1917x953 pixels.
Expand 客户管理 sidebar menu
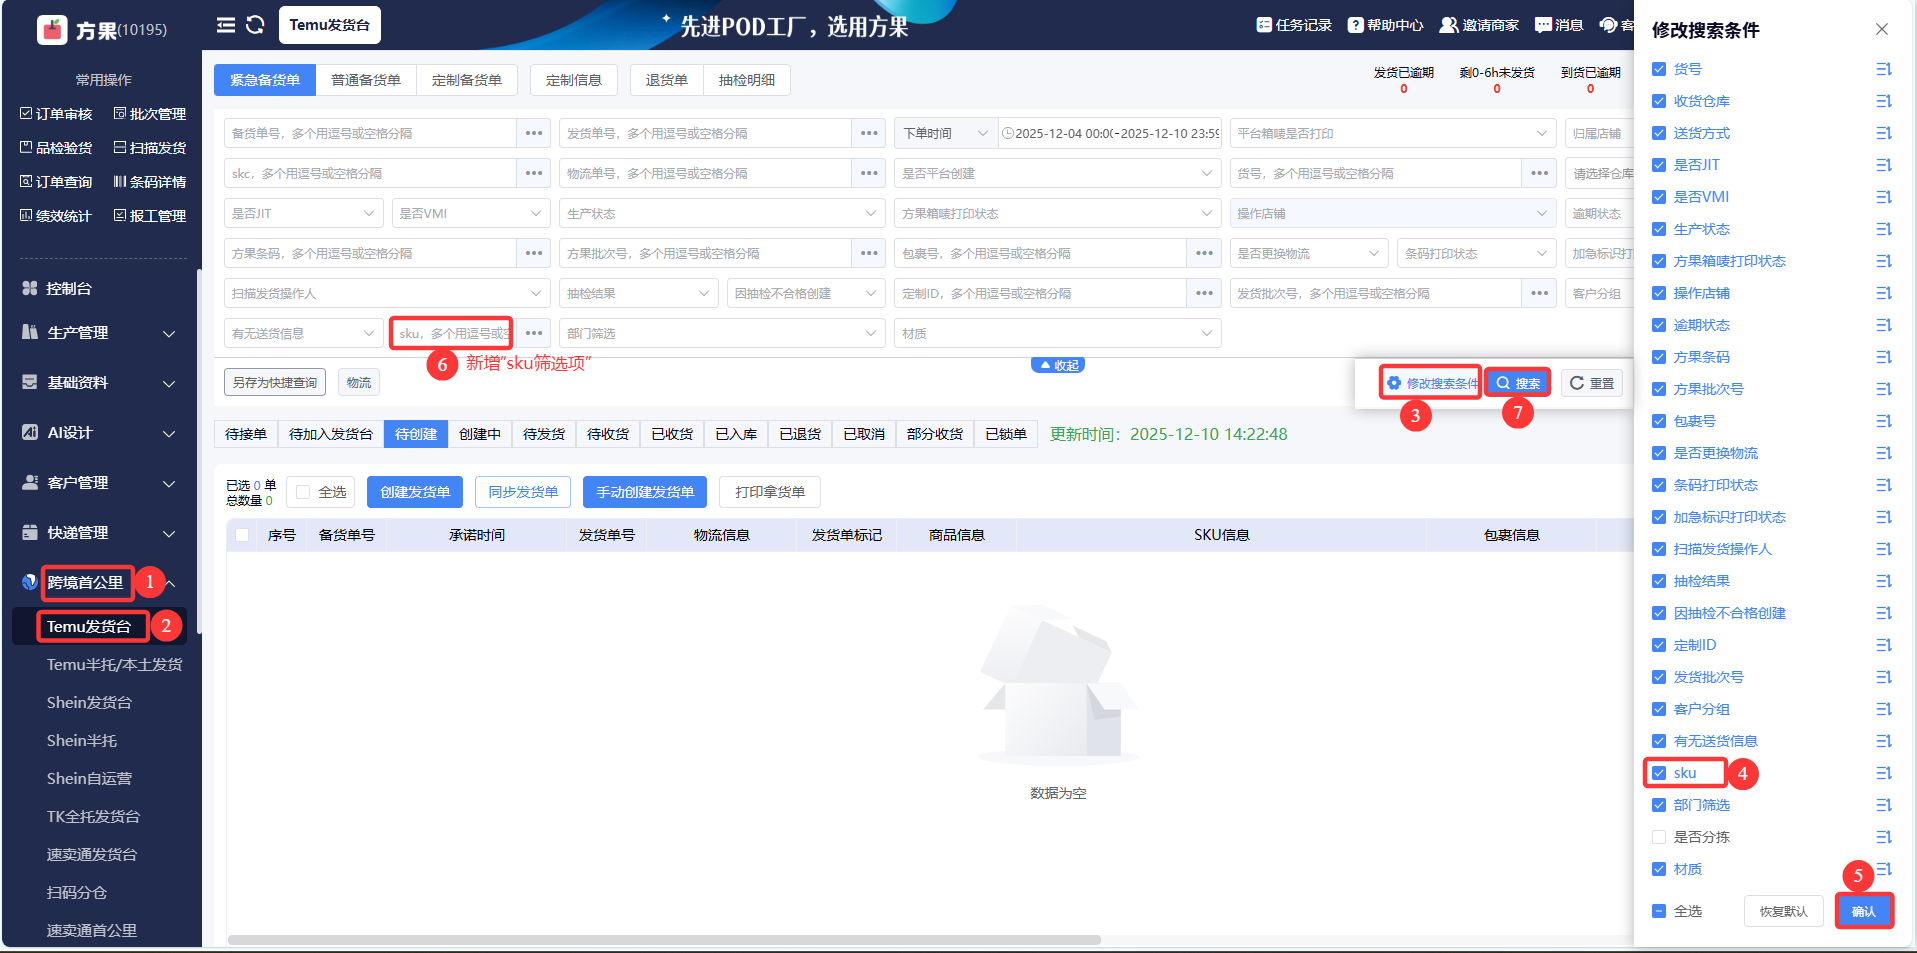(x=99, y=483)
